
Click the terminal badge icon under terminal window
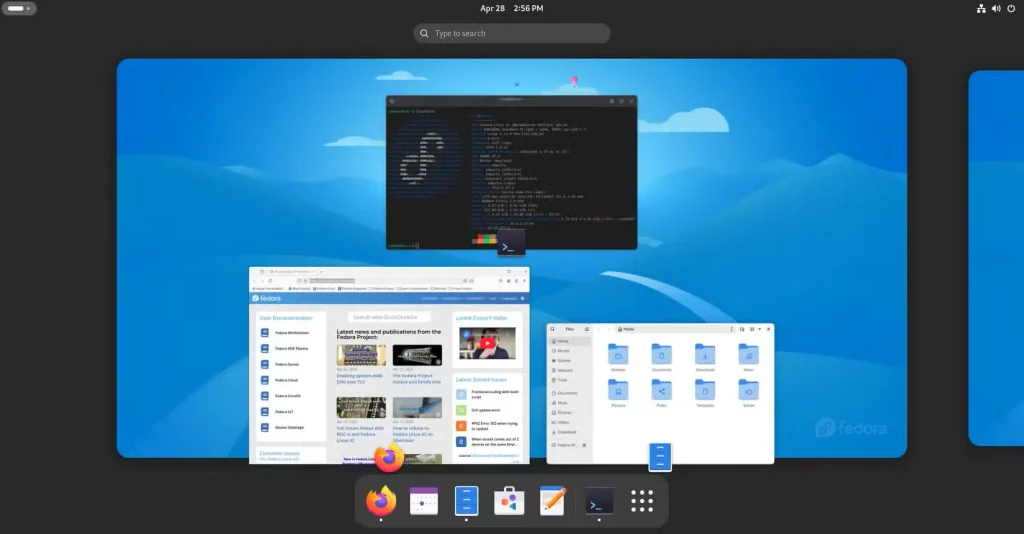tap(511, 245)
